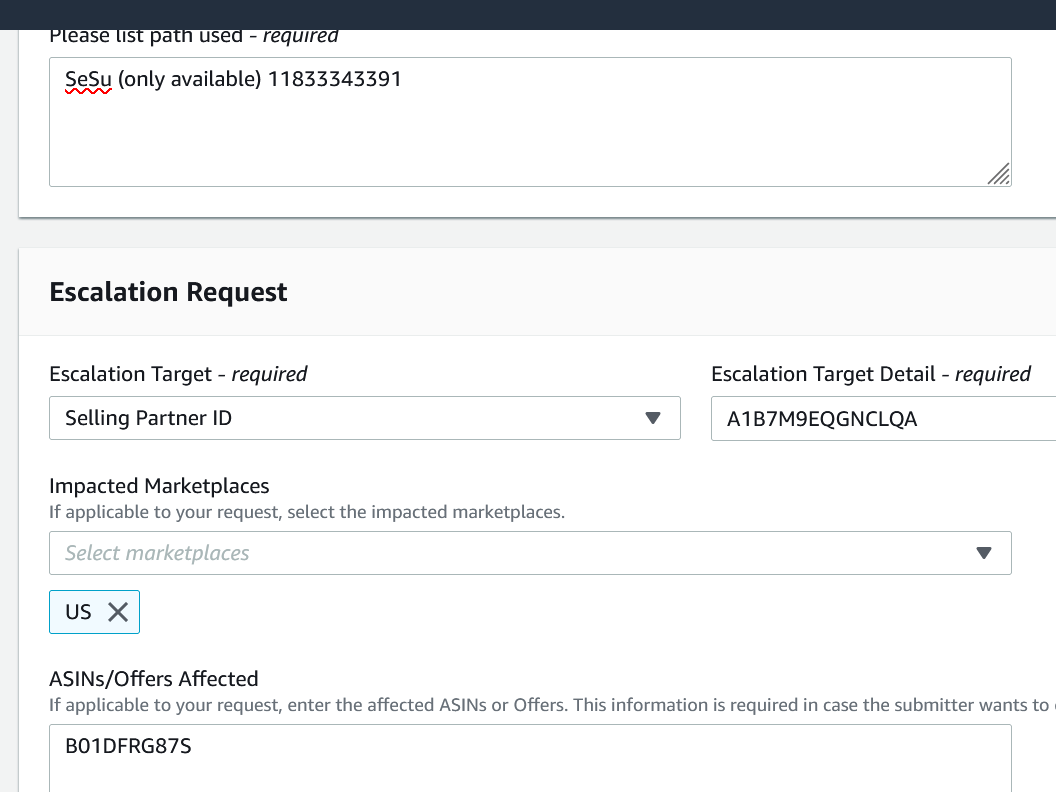Remove the US marketplace token
Screen dimensions: 1056x792
pos(118,612)
